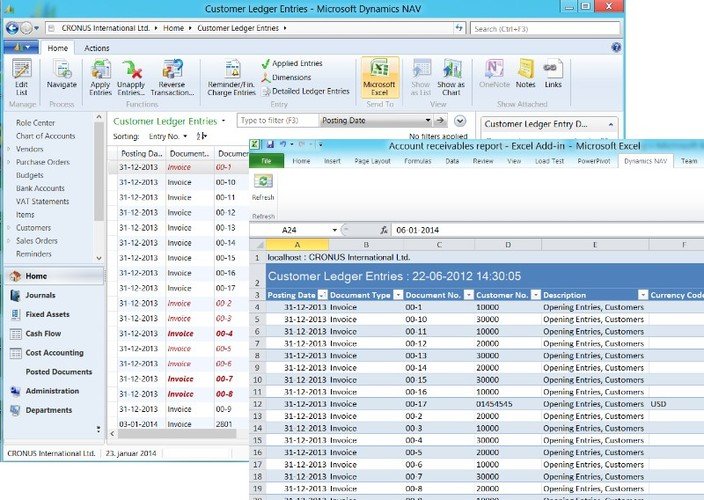704x500 pixels.
Task: Refresh the NAV address bar
Action: tap(459, 28)
